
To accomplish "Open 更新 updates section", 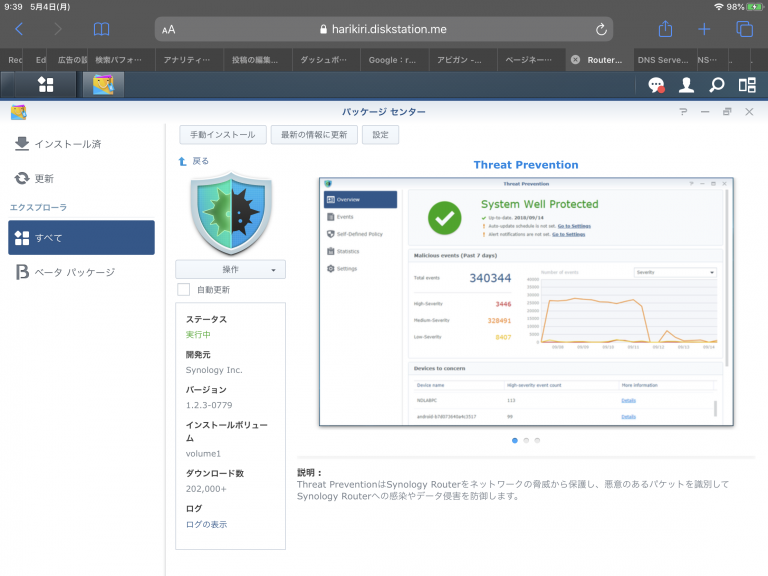I will tap(34, 178).
